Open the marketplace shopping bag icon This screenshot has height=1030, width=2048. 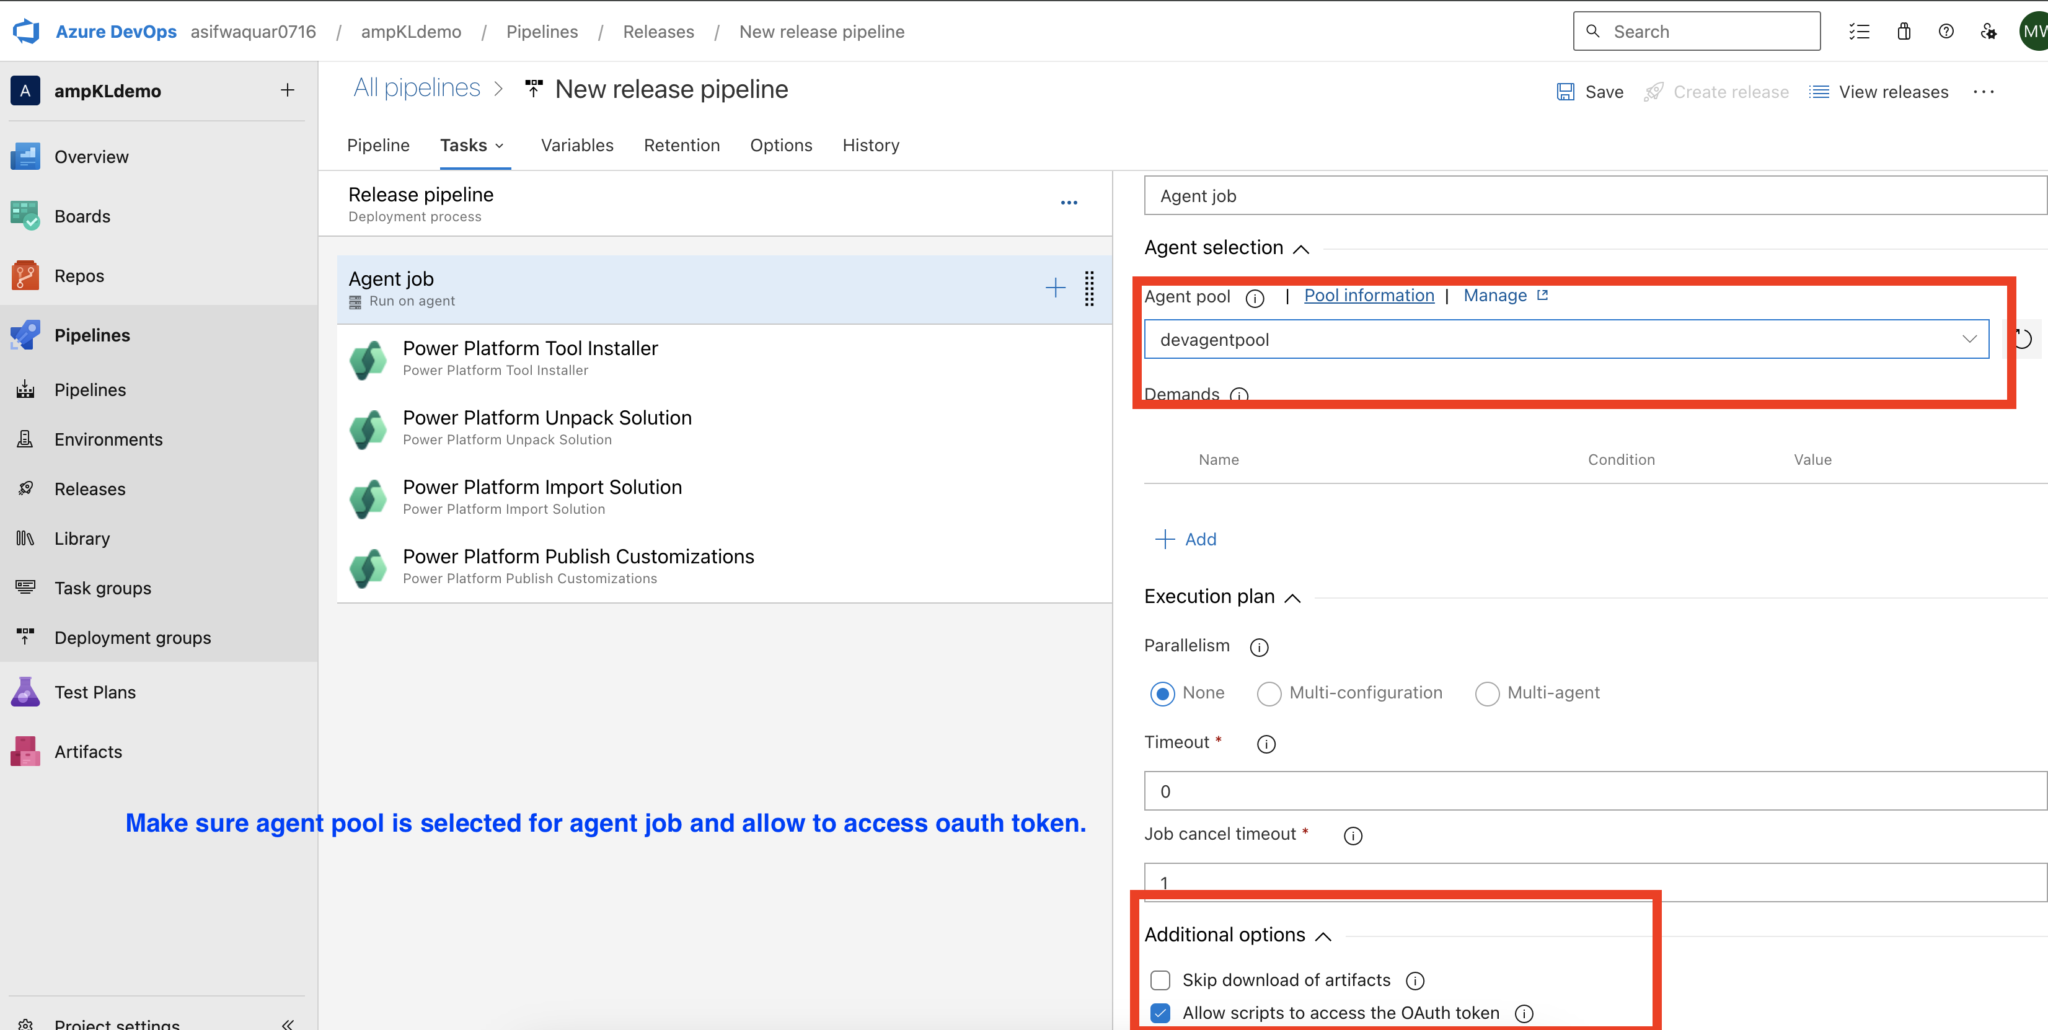click(1904, 31)
